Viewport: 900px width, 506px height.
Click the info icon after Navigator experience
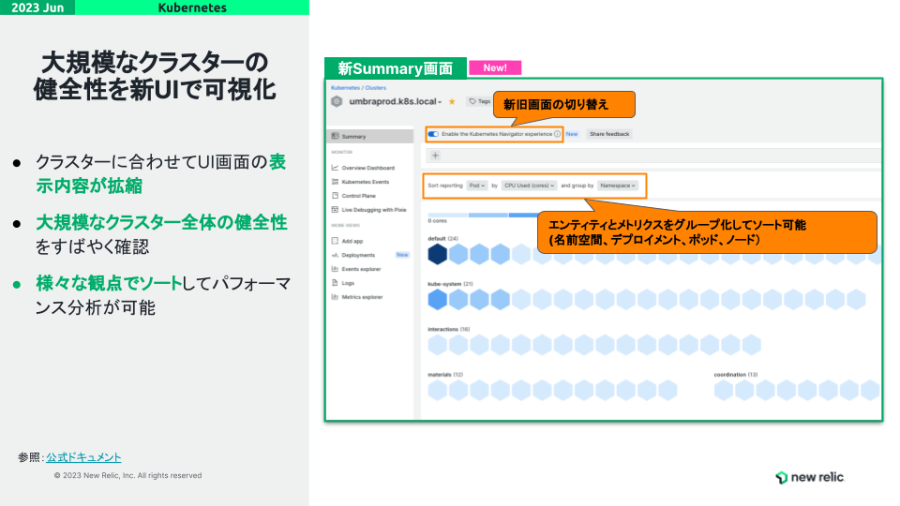557,134
